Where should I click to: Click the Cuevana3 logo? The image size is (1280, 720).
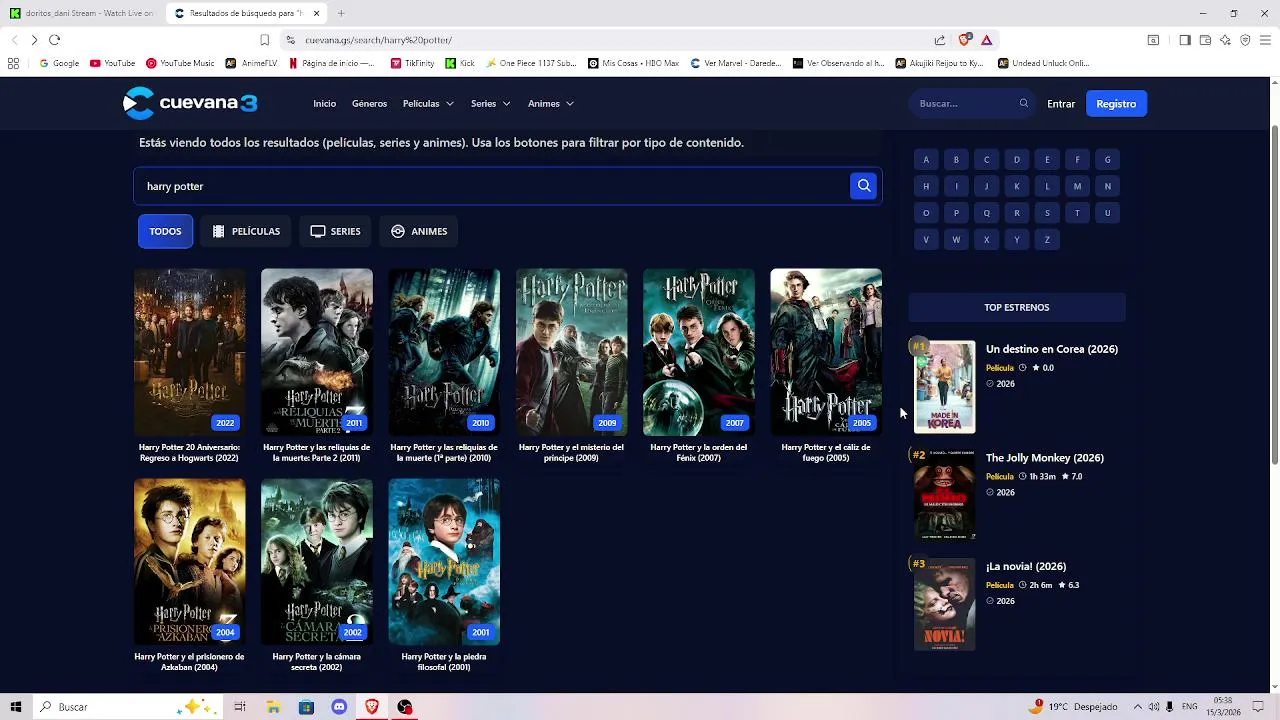(190, 103)
